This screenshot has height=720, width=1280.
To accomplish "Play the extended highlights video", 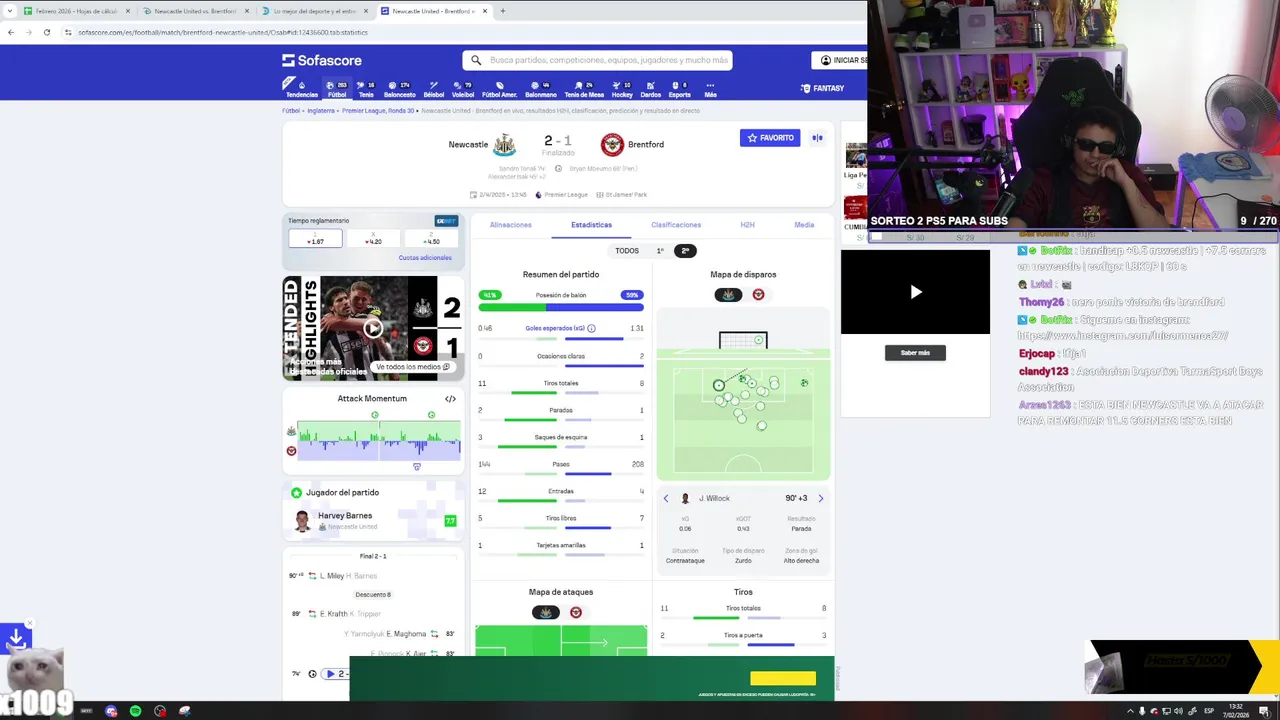I will coord(373,328).
